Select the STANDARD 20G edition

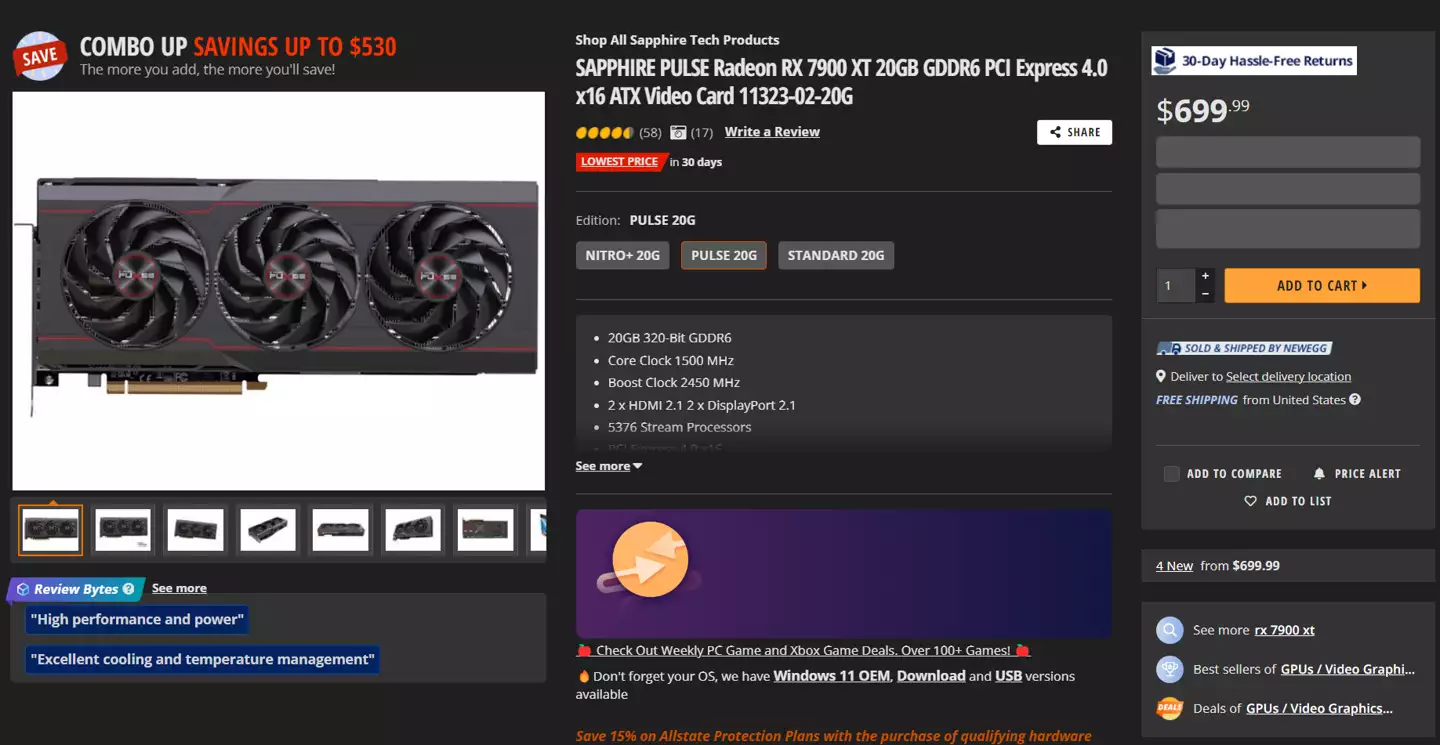tap(836, 255)
